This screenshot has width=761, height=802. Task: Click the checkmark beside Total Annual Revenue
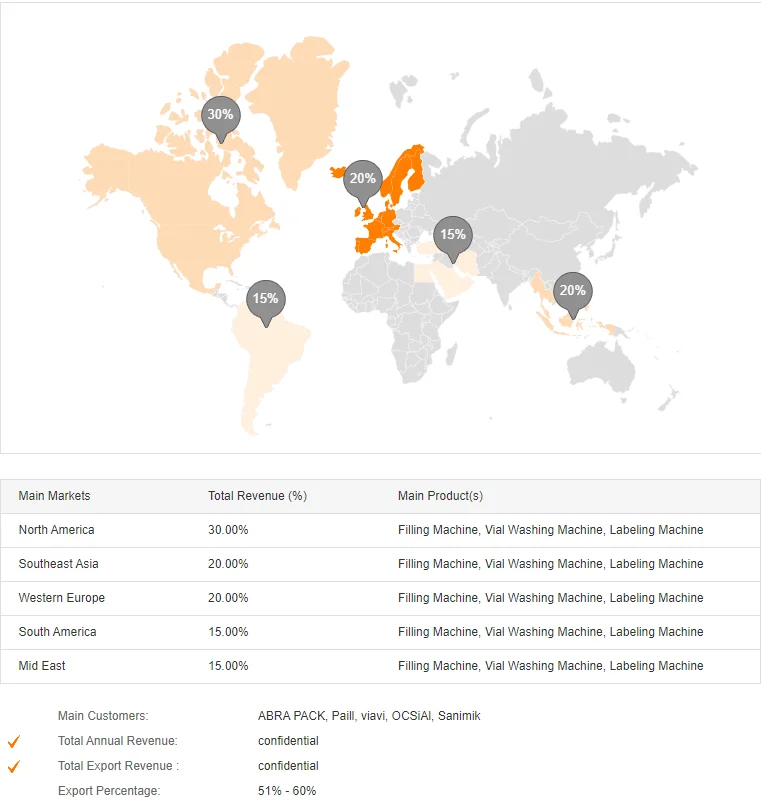point(14,742)
